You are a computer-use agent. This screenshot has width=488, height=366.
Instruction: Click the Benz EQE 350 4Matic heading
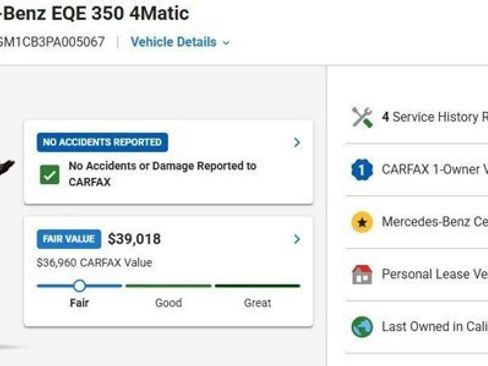(94, 13)
